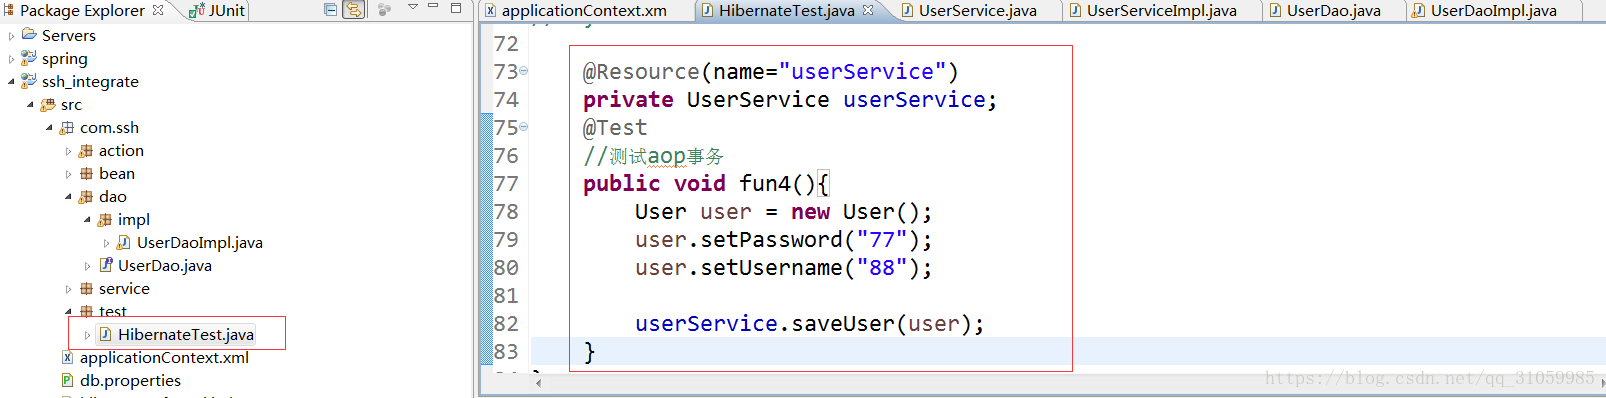Click applicationContext.xml file icon in tree
The image size is (1606, 398).
[67, 358]
